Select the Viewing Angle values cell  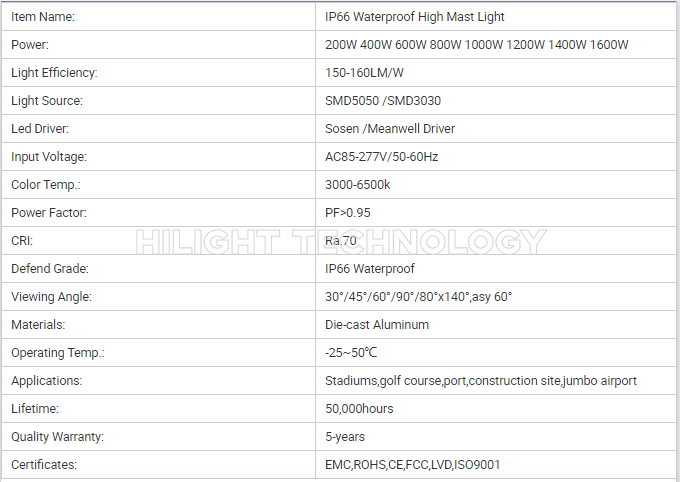496,297
